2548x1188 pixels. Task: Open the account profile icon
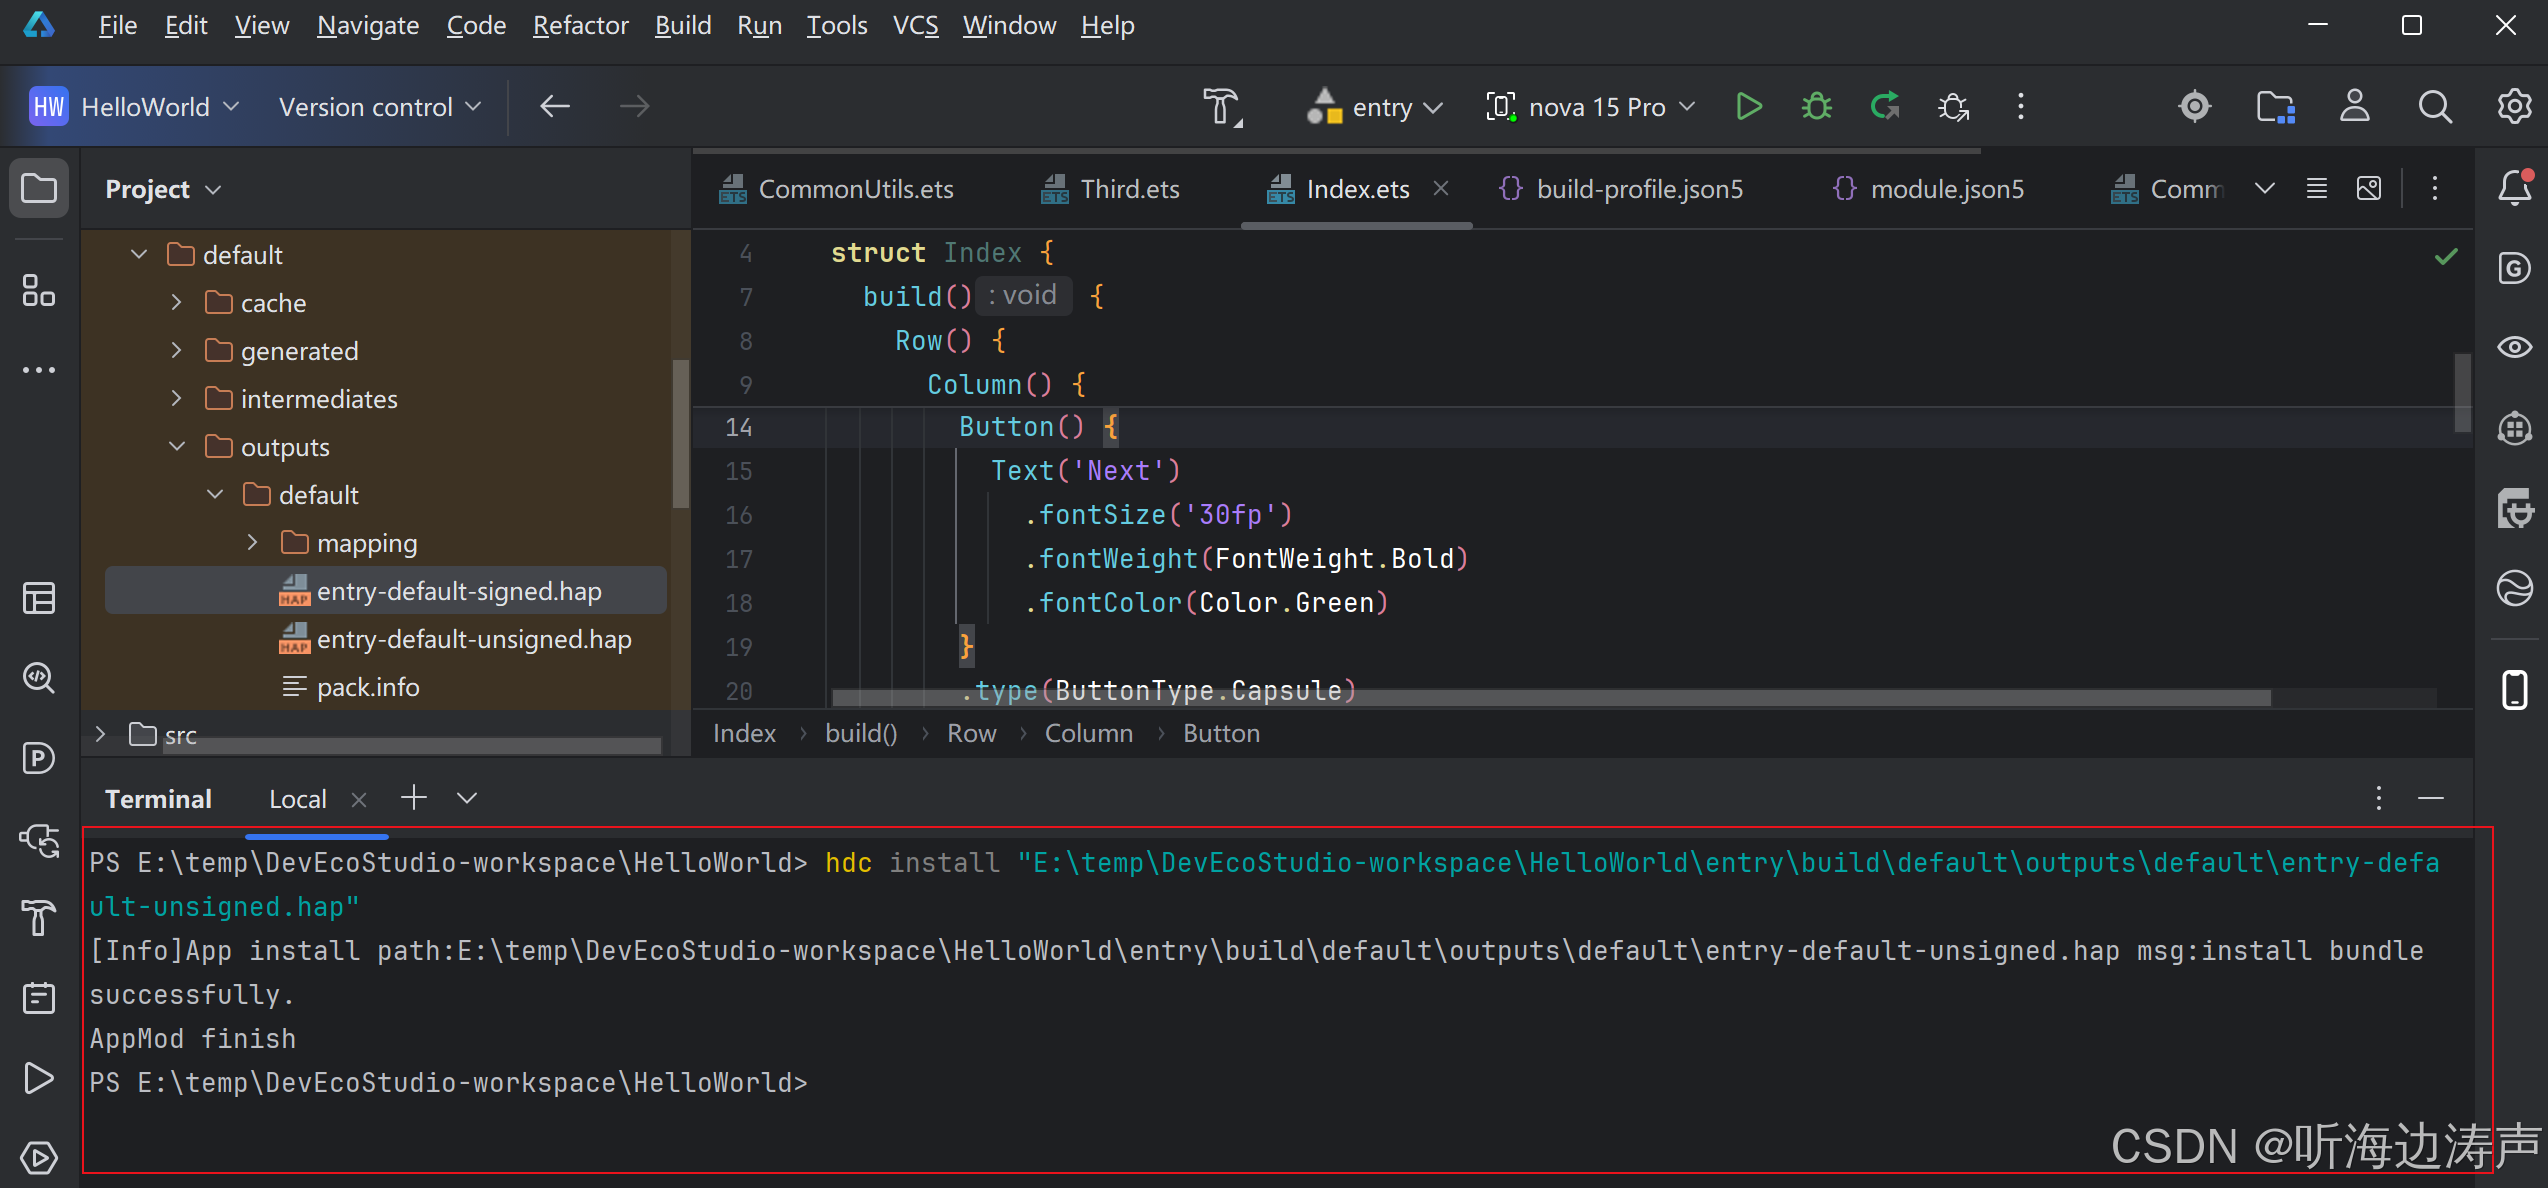[x=2354, y=106]
